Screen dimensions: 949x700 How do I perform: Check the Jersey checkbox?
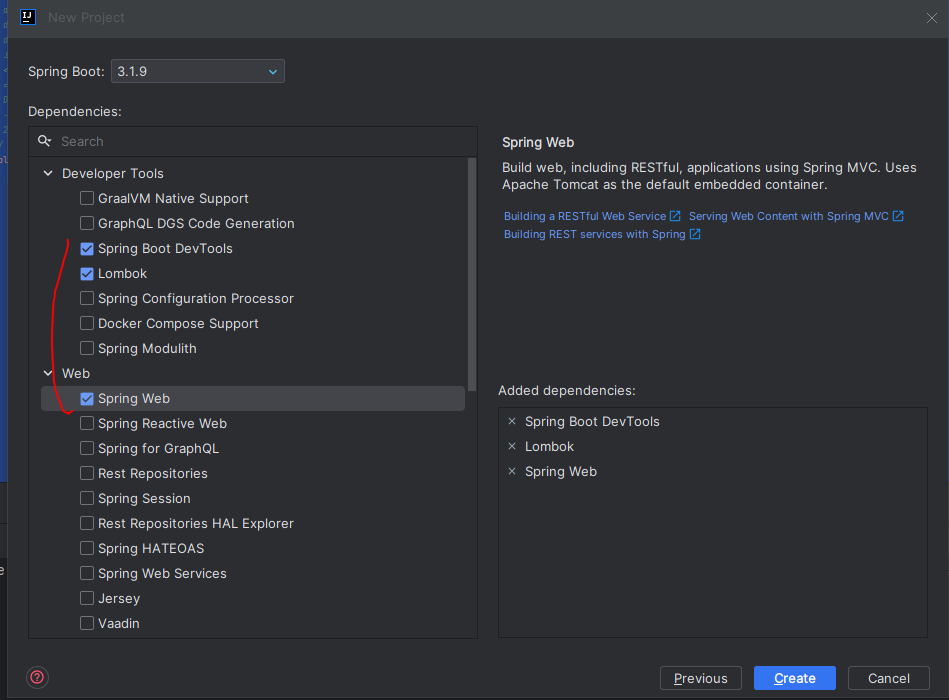coord(87,598)
